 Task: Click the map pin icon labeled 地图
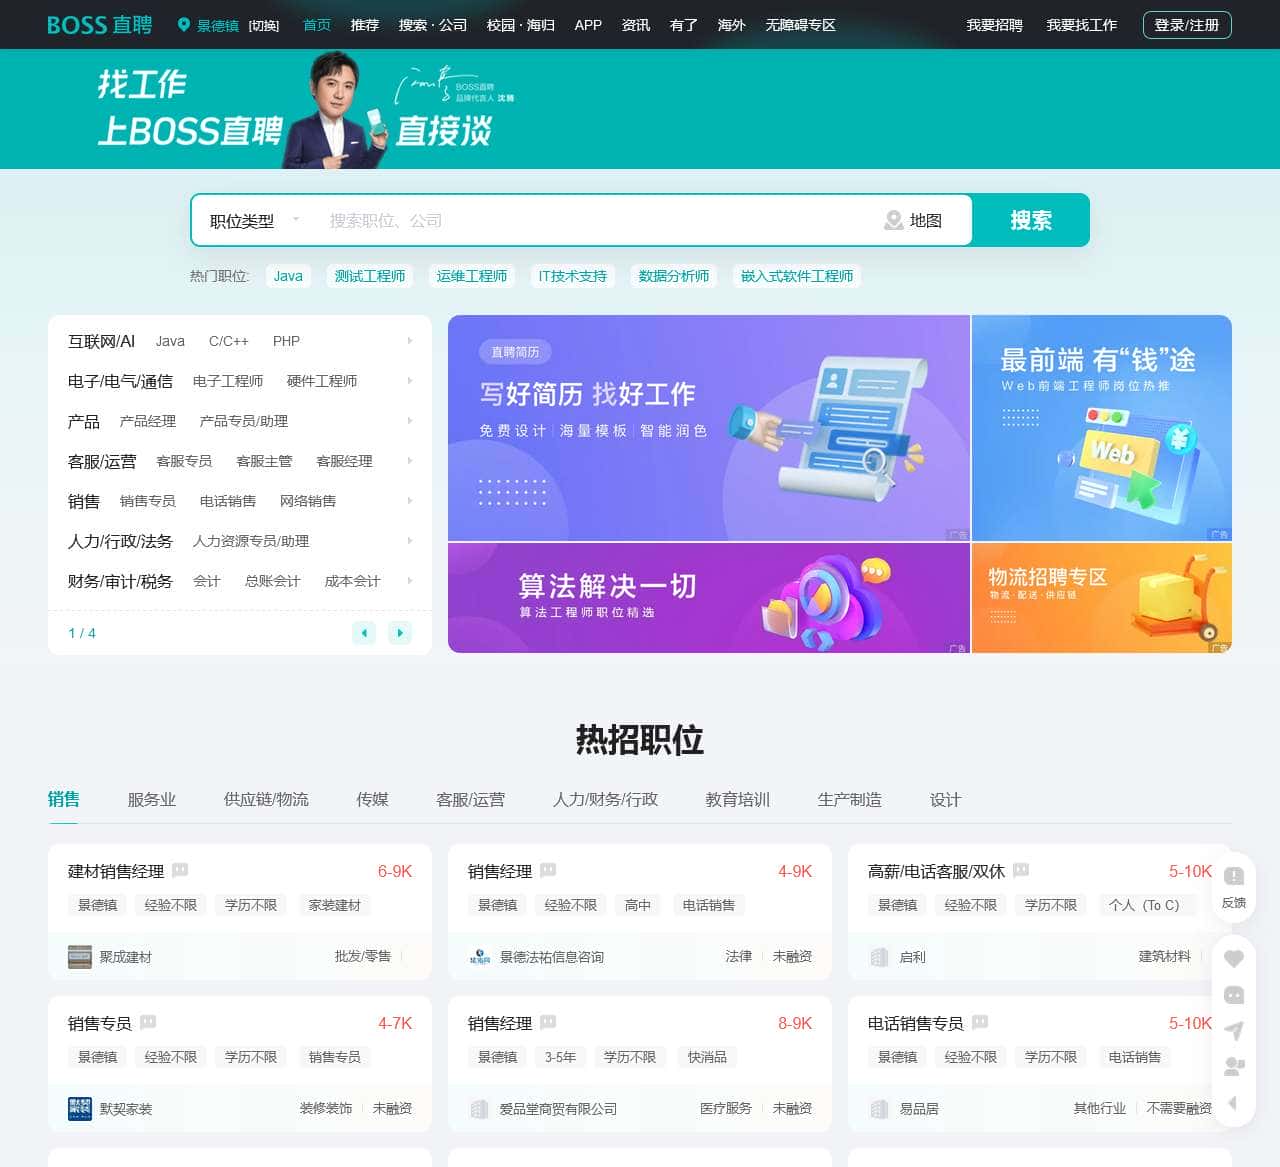(x=893, y=220)
